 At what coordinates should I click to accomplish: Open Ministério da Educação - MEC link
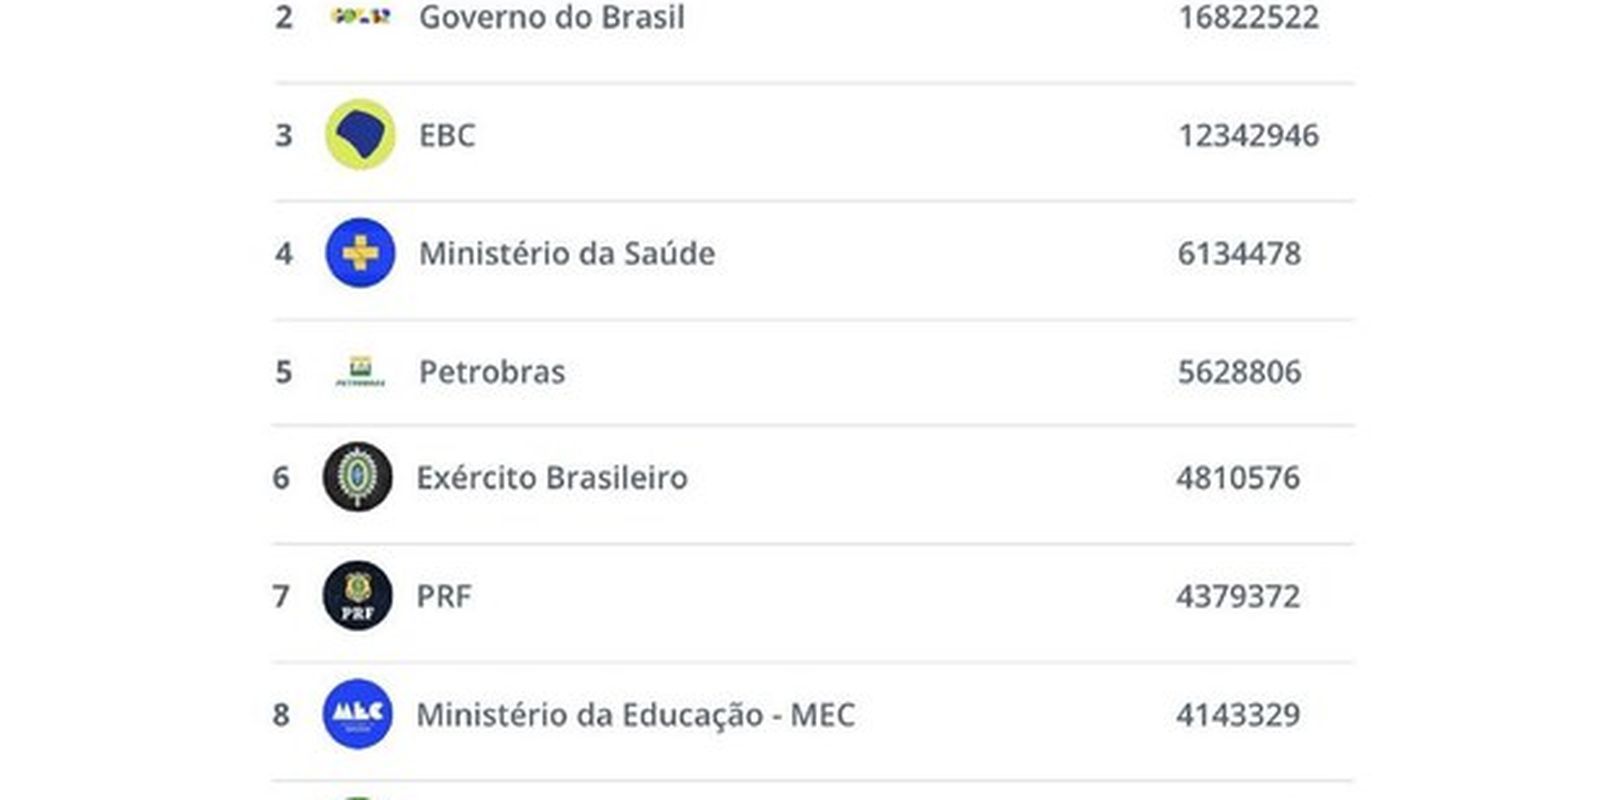[x=635, y=714]
